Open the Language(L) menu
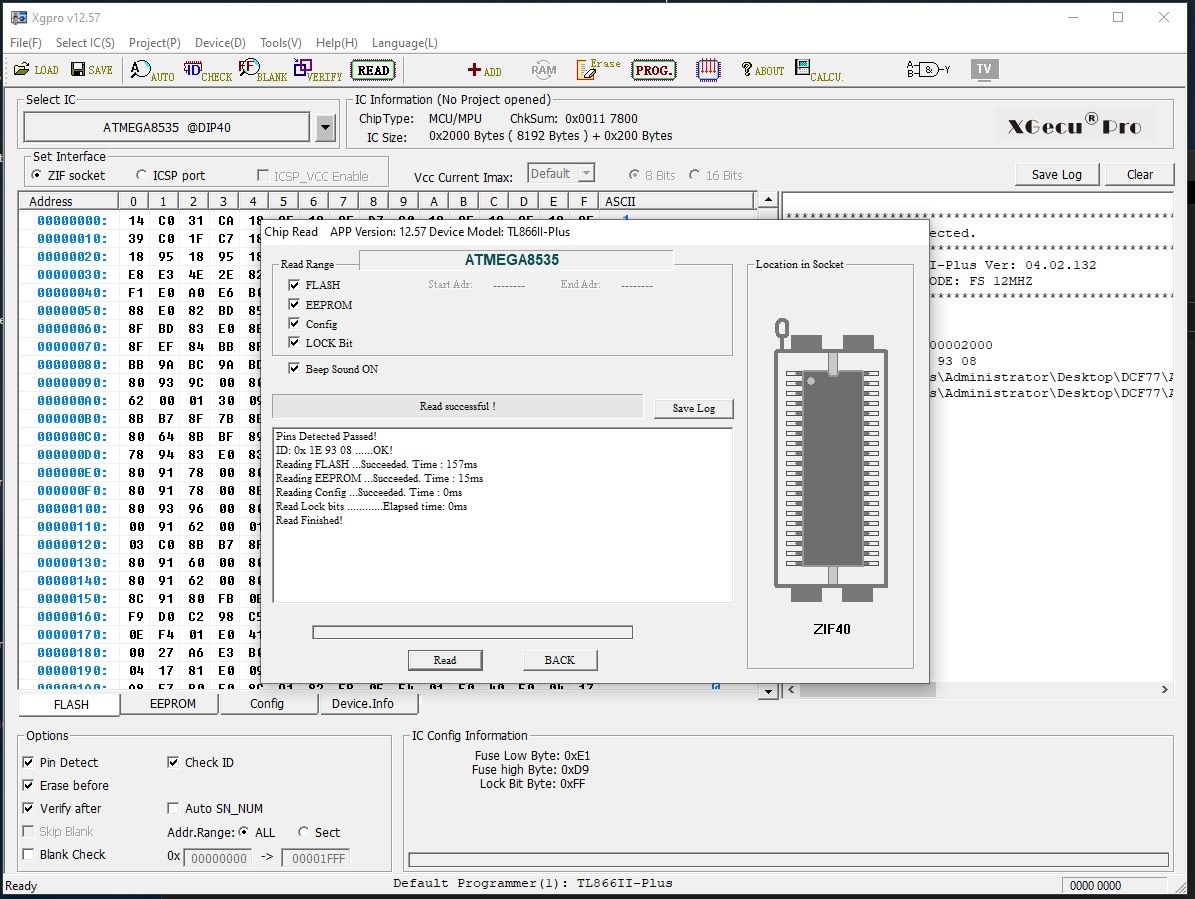1195x899 pixels. click(405, 43)
